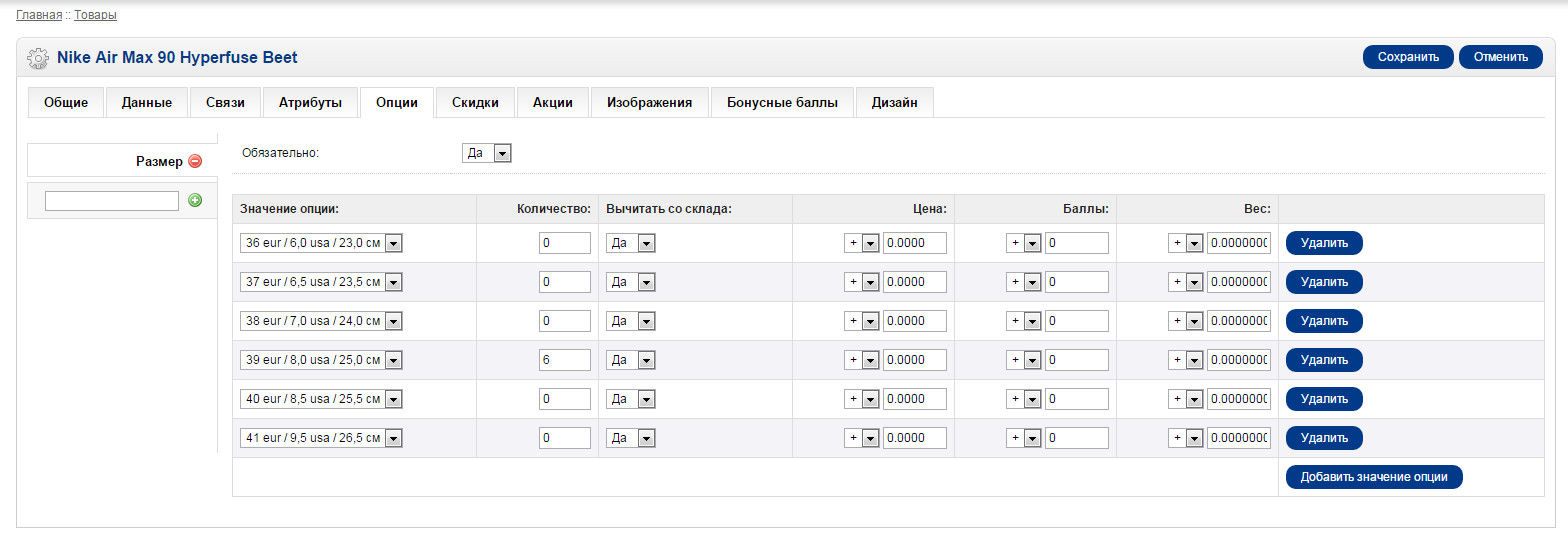Click the new option name input field
Screen dimensions: 1568x544
[112, 201]
